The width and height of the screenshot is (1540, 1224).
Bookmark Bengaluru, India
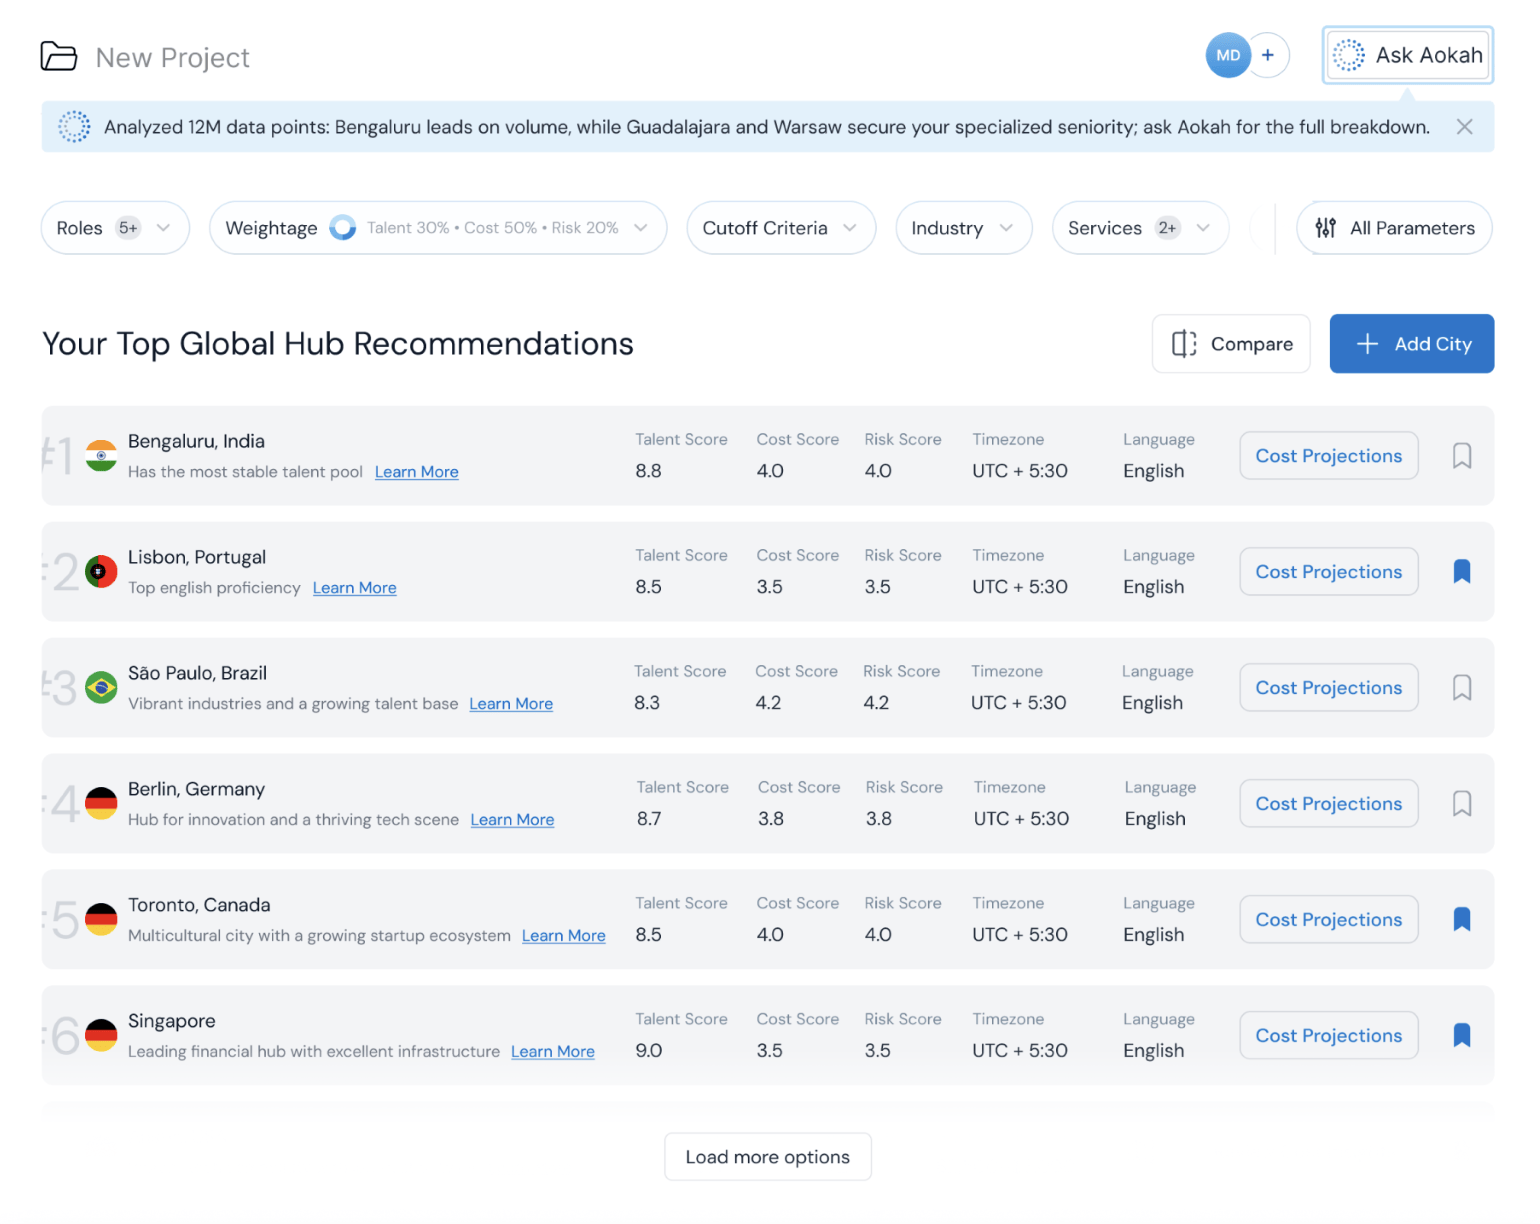pyautogui.click(x=1462, y=456)
